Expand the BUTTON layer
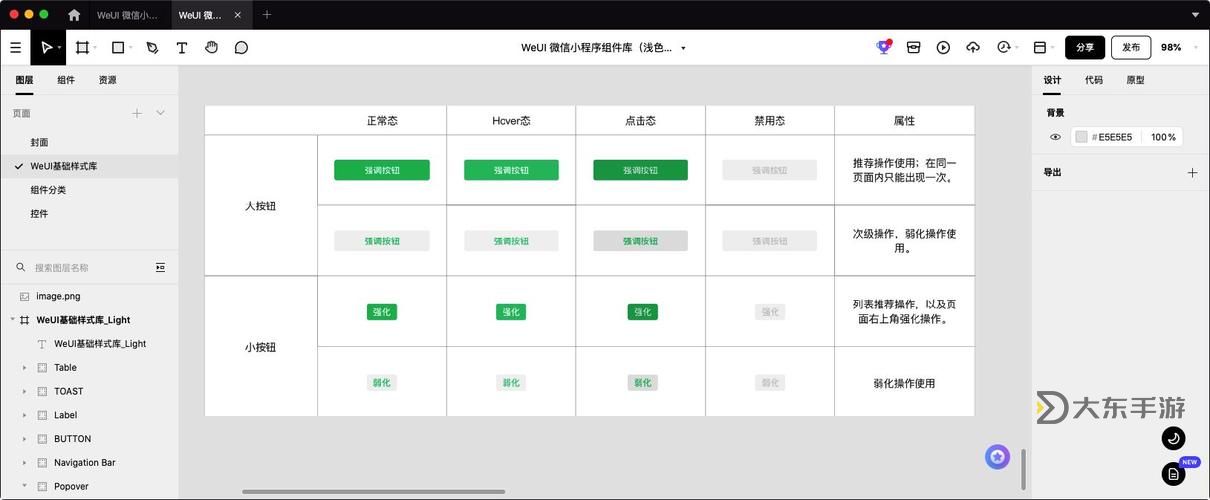This screenshot has height=500, width=1210. point(25,439)
